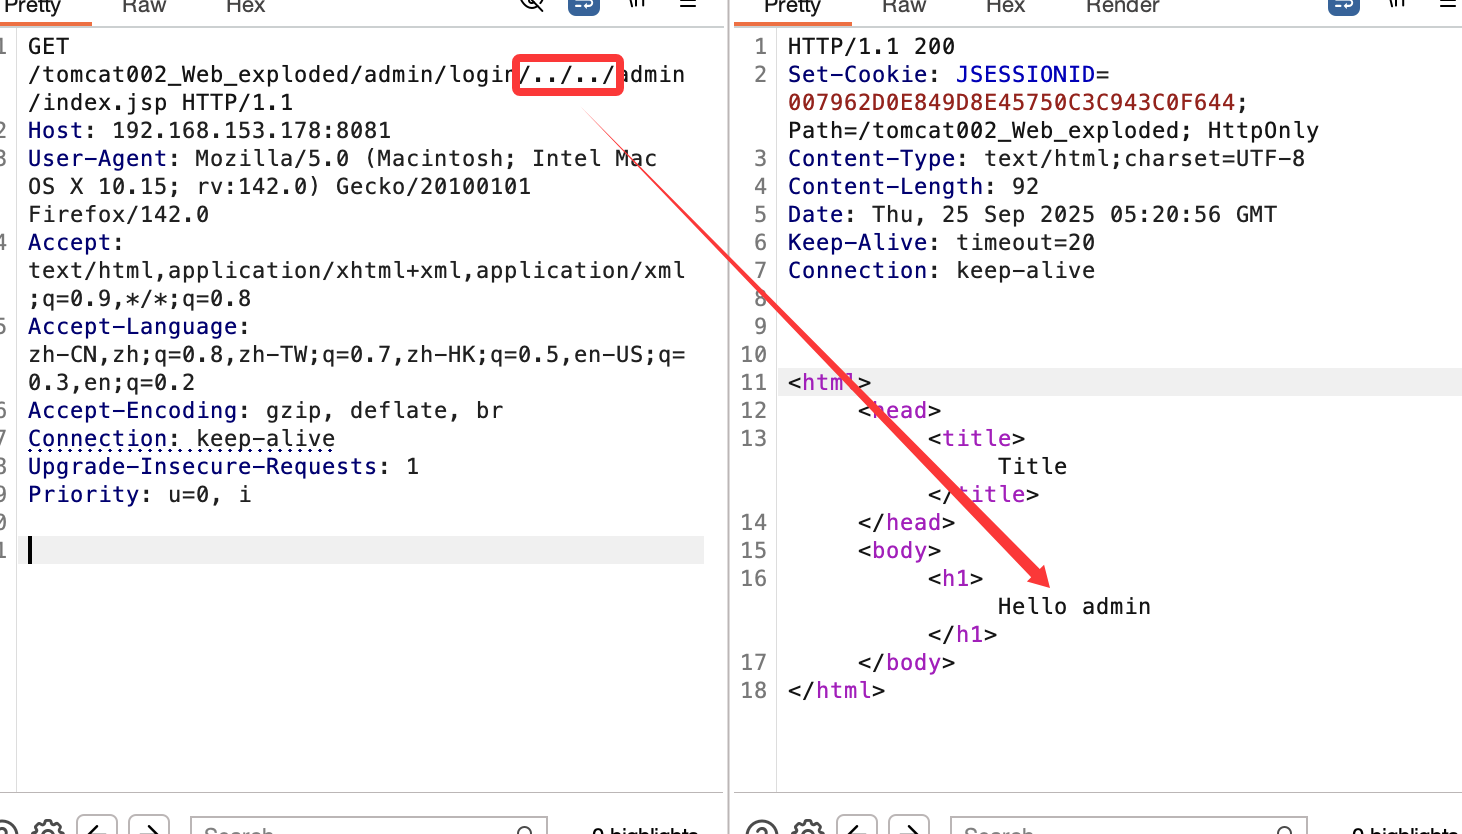Go to previous match in response search
Screen dimensions: 1462x834
pos(857,828)
